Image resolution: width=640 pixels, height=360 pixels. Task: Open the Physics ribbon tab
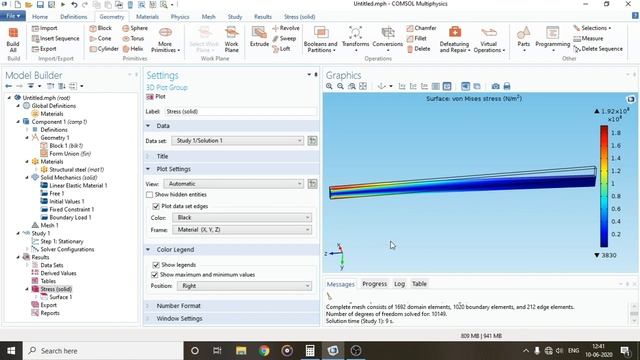point(180,17)
